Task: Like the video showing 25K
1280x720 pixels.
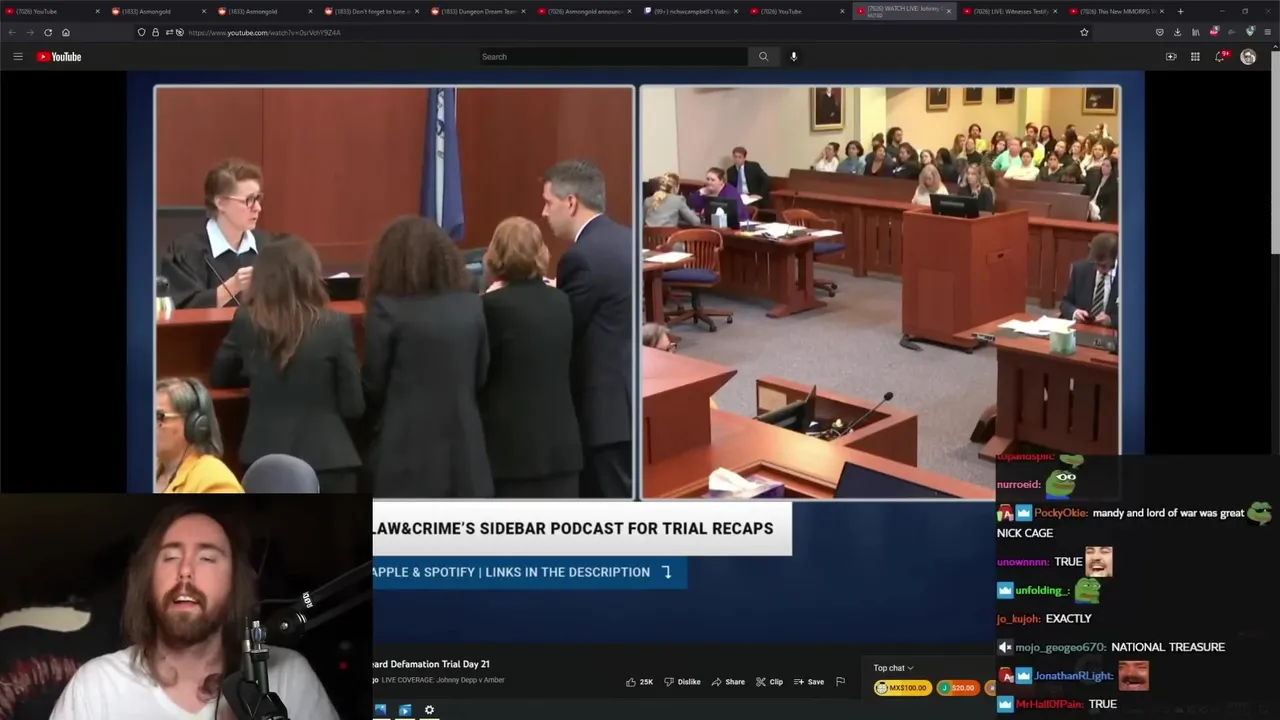Action: (x=639, y=682)
